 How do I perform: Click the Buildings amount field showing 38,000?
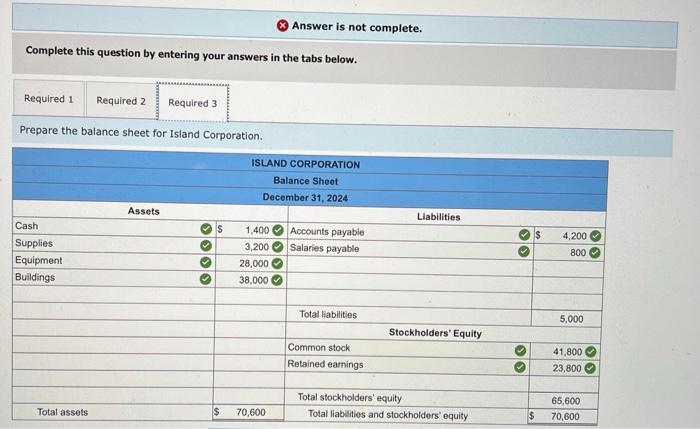tap(251, 280)
